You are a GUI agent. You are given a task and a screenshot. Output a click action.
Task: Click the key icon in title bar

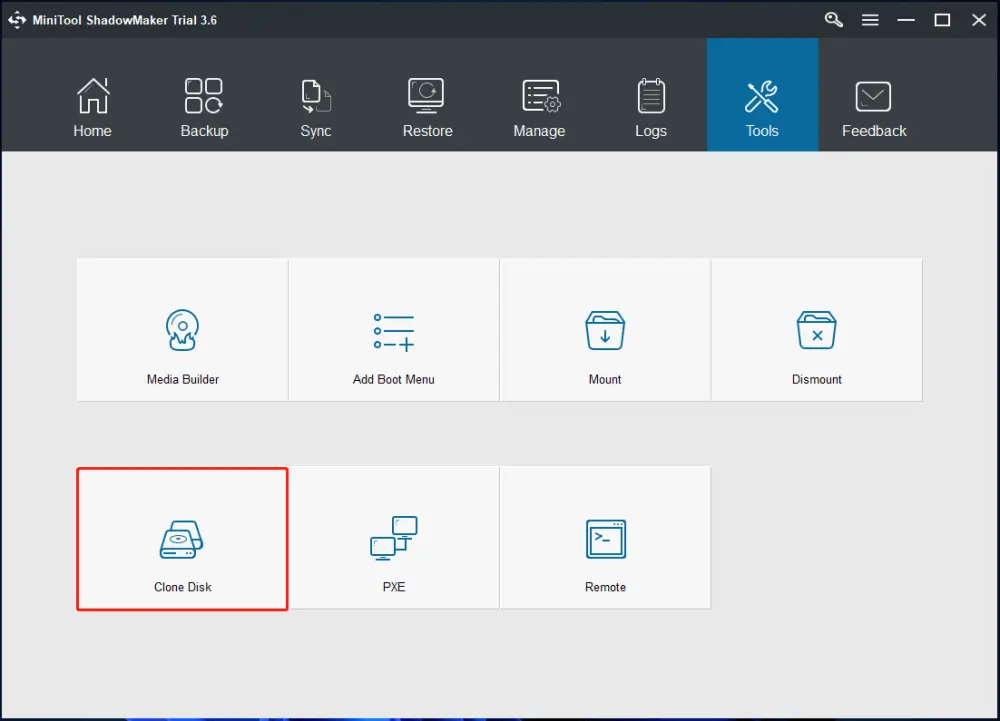click(834, 20)
